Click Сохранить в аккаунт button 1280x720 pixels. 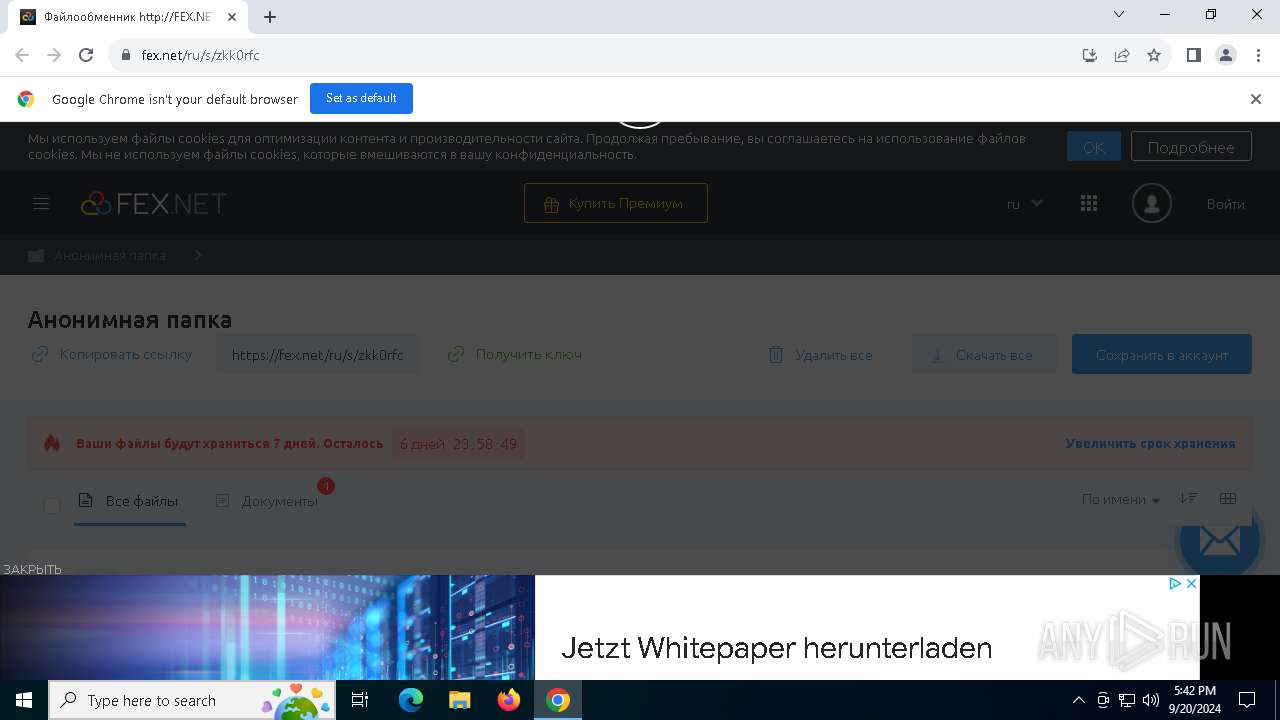click(1162, 355)
